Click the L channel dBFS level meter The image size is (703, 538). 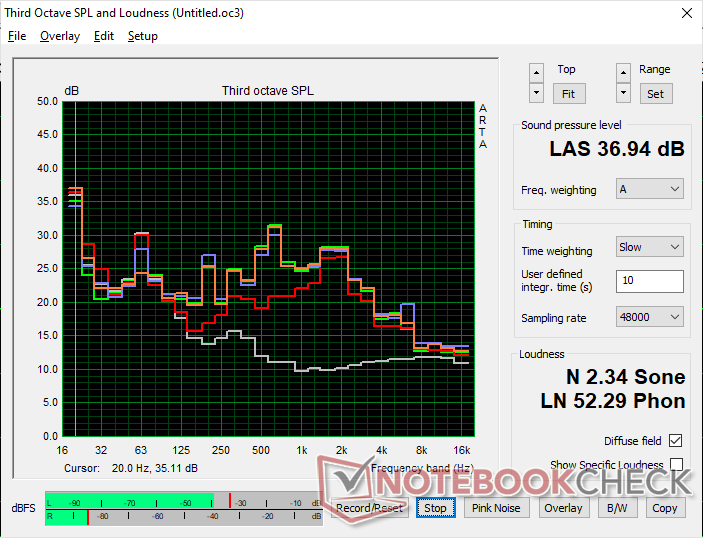[x=184, y=501]
